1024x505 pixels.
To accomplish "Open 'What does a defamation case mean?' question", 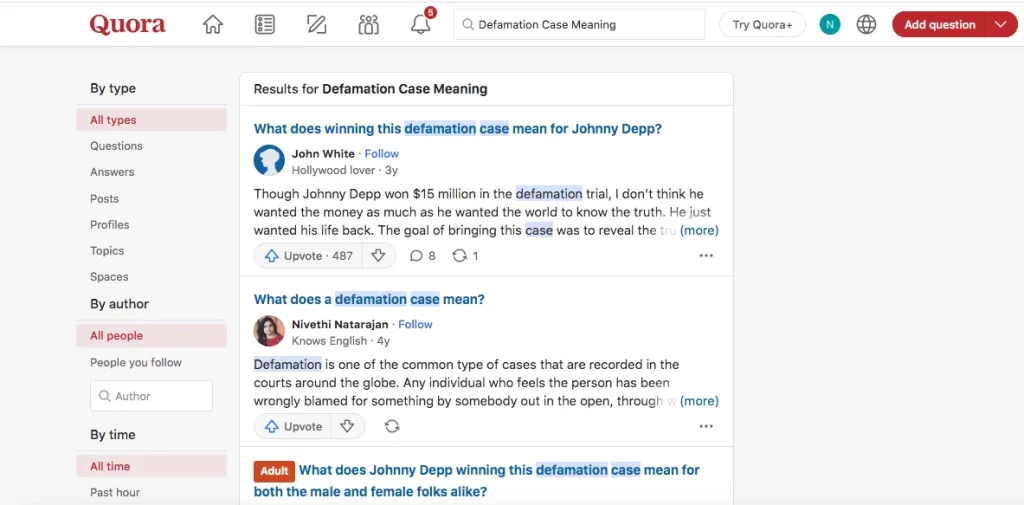I will (x=369, y=299).
